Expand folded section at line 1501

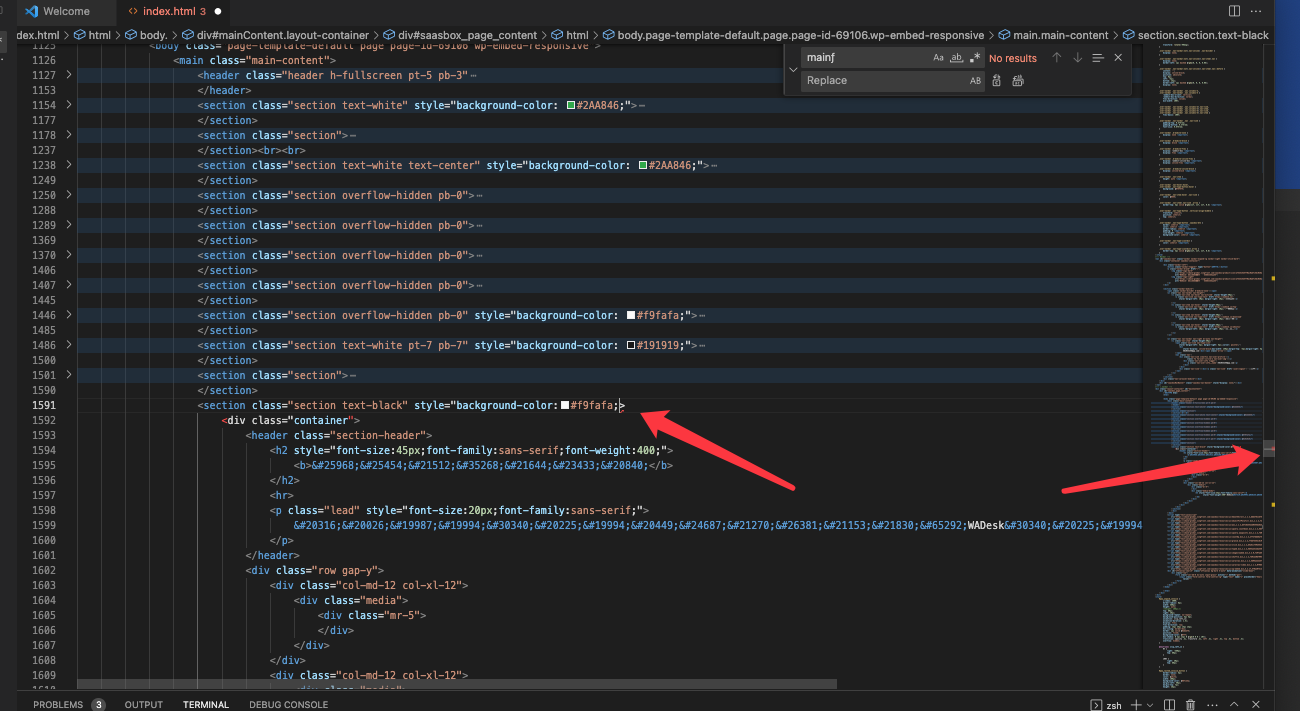pos(68,375)
